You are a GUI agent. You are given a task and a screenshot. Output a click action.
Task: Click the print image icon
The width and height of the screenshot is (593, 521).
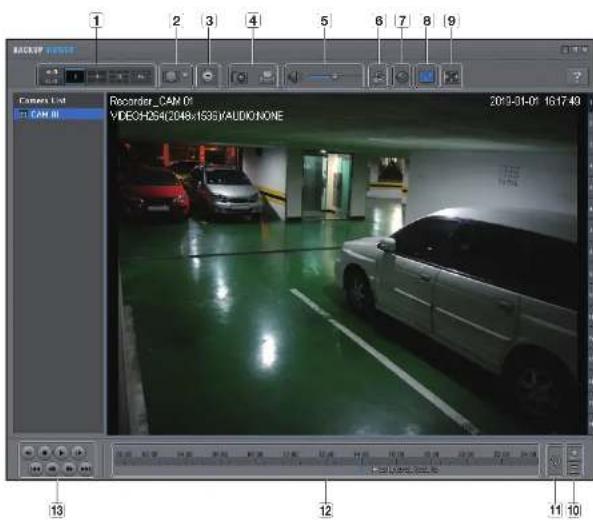click(267, 77)
